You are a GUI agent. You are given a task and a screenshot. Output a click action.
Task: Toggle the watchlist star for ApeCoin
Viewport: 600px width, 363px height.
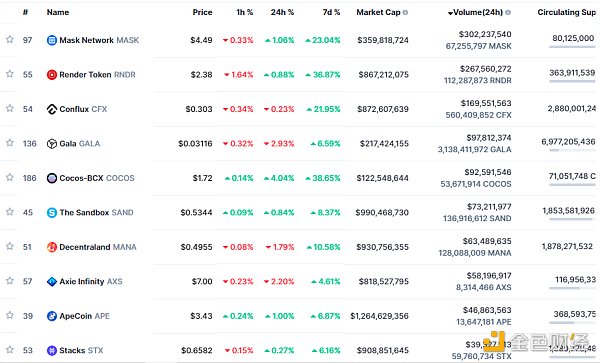(10, 315)
